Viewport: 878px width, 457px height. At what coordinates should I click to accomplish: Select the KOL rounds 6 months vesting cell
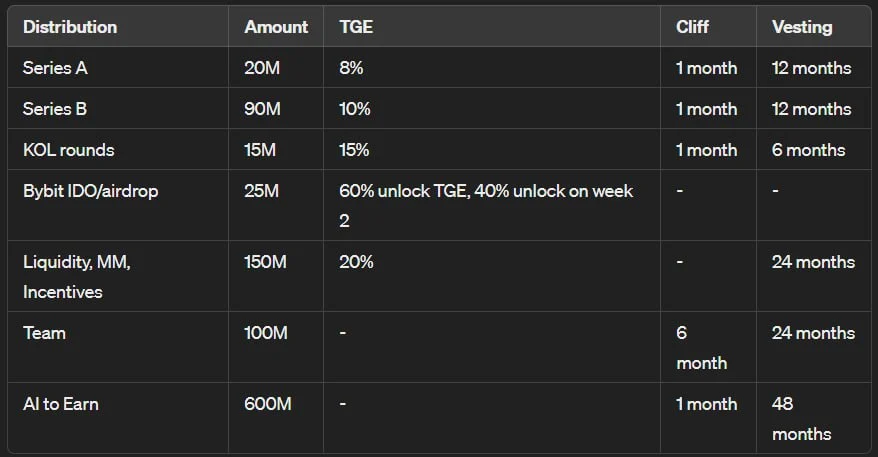pyautogui.click(x=808, y=150)
